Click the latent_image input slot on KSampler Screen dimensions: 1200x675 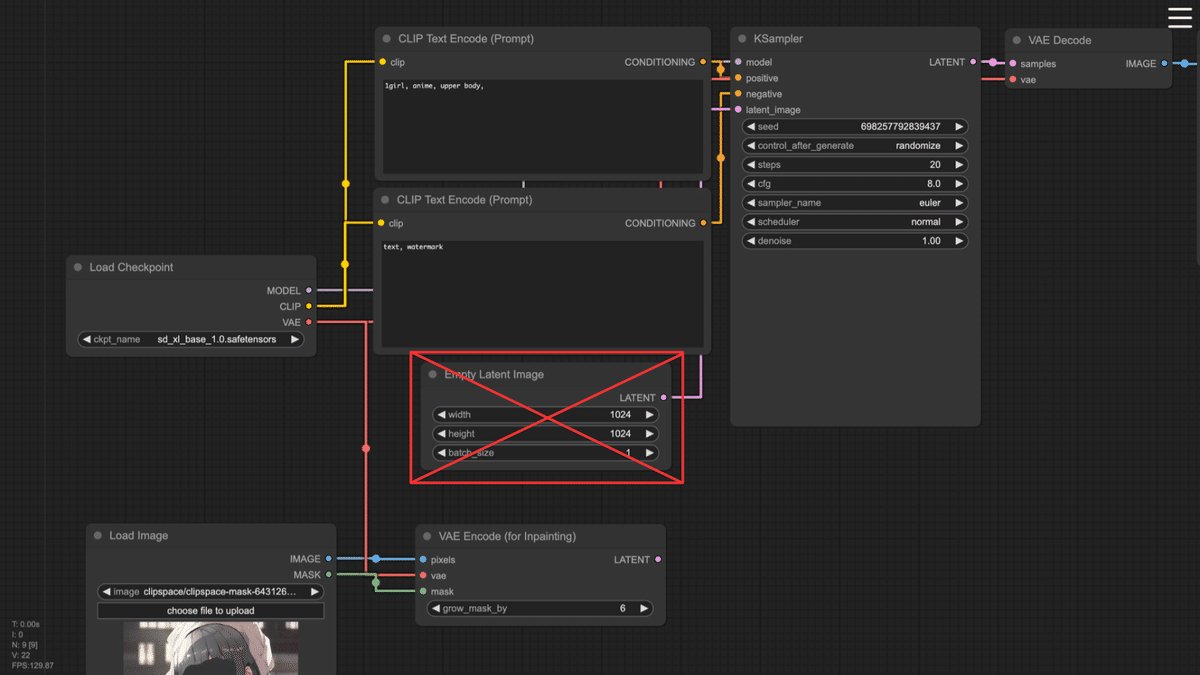point(737,109)
